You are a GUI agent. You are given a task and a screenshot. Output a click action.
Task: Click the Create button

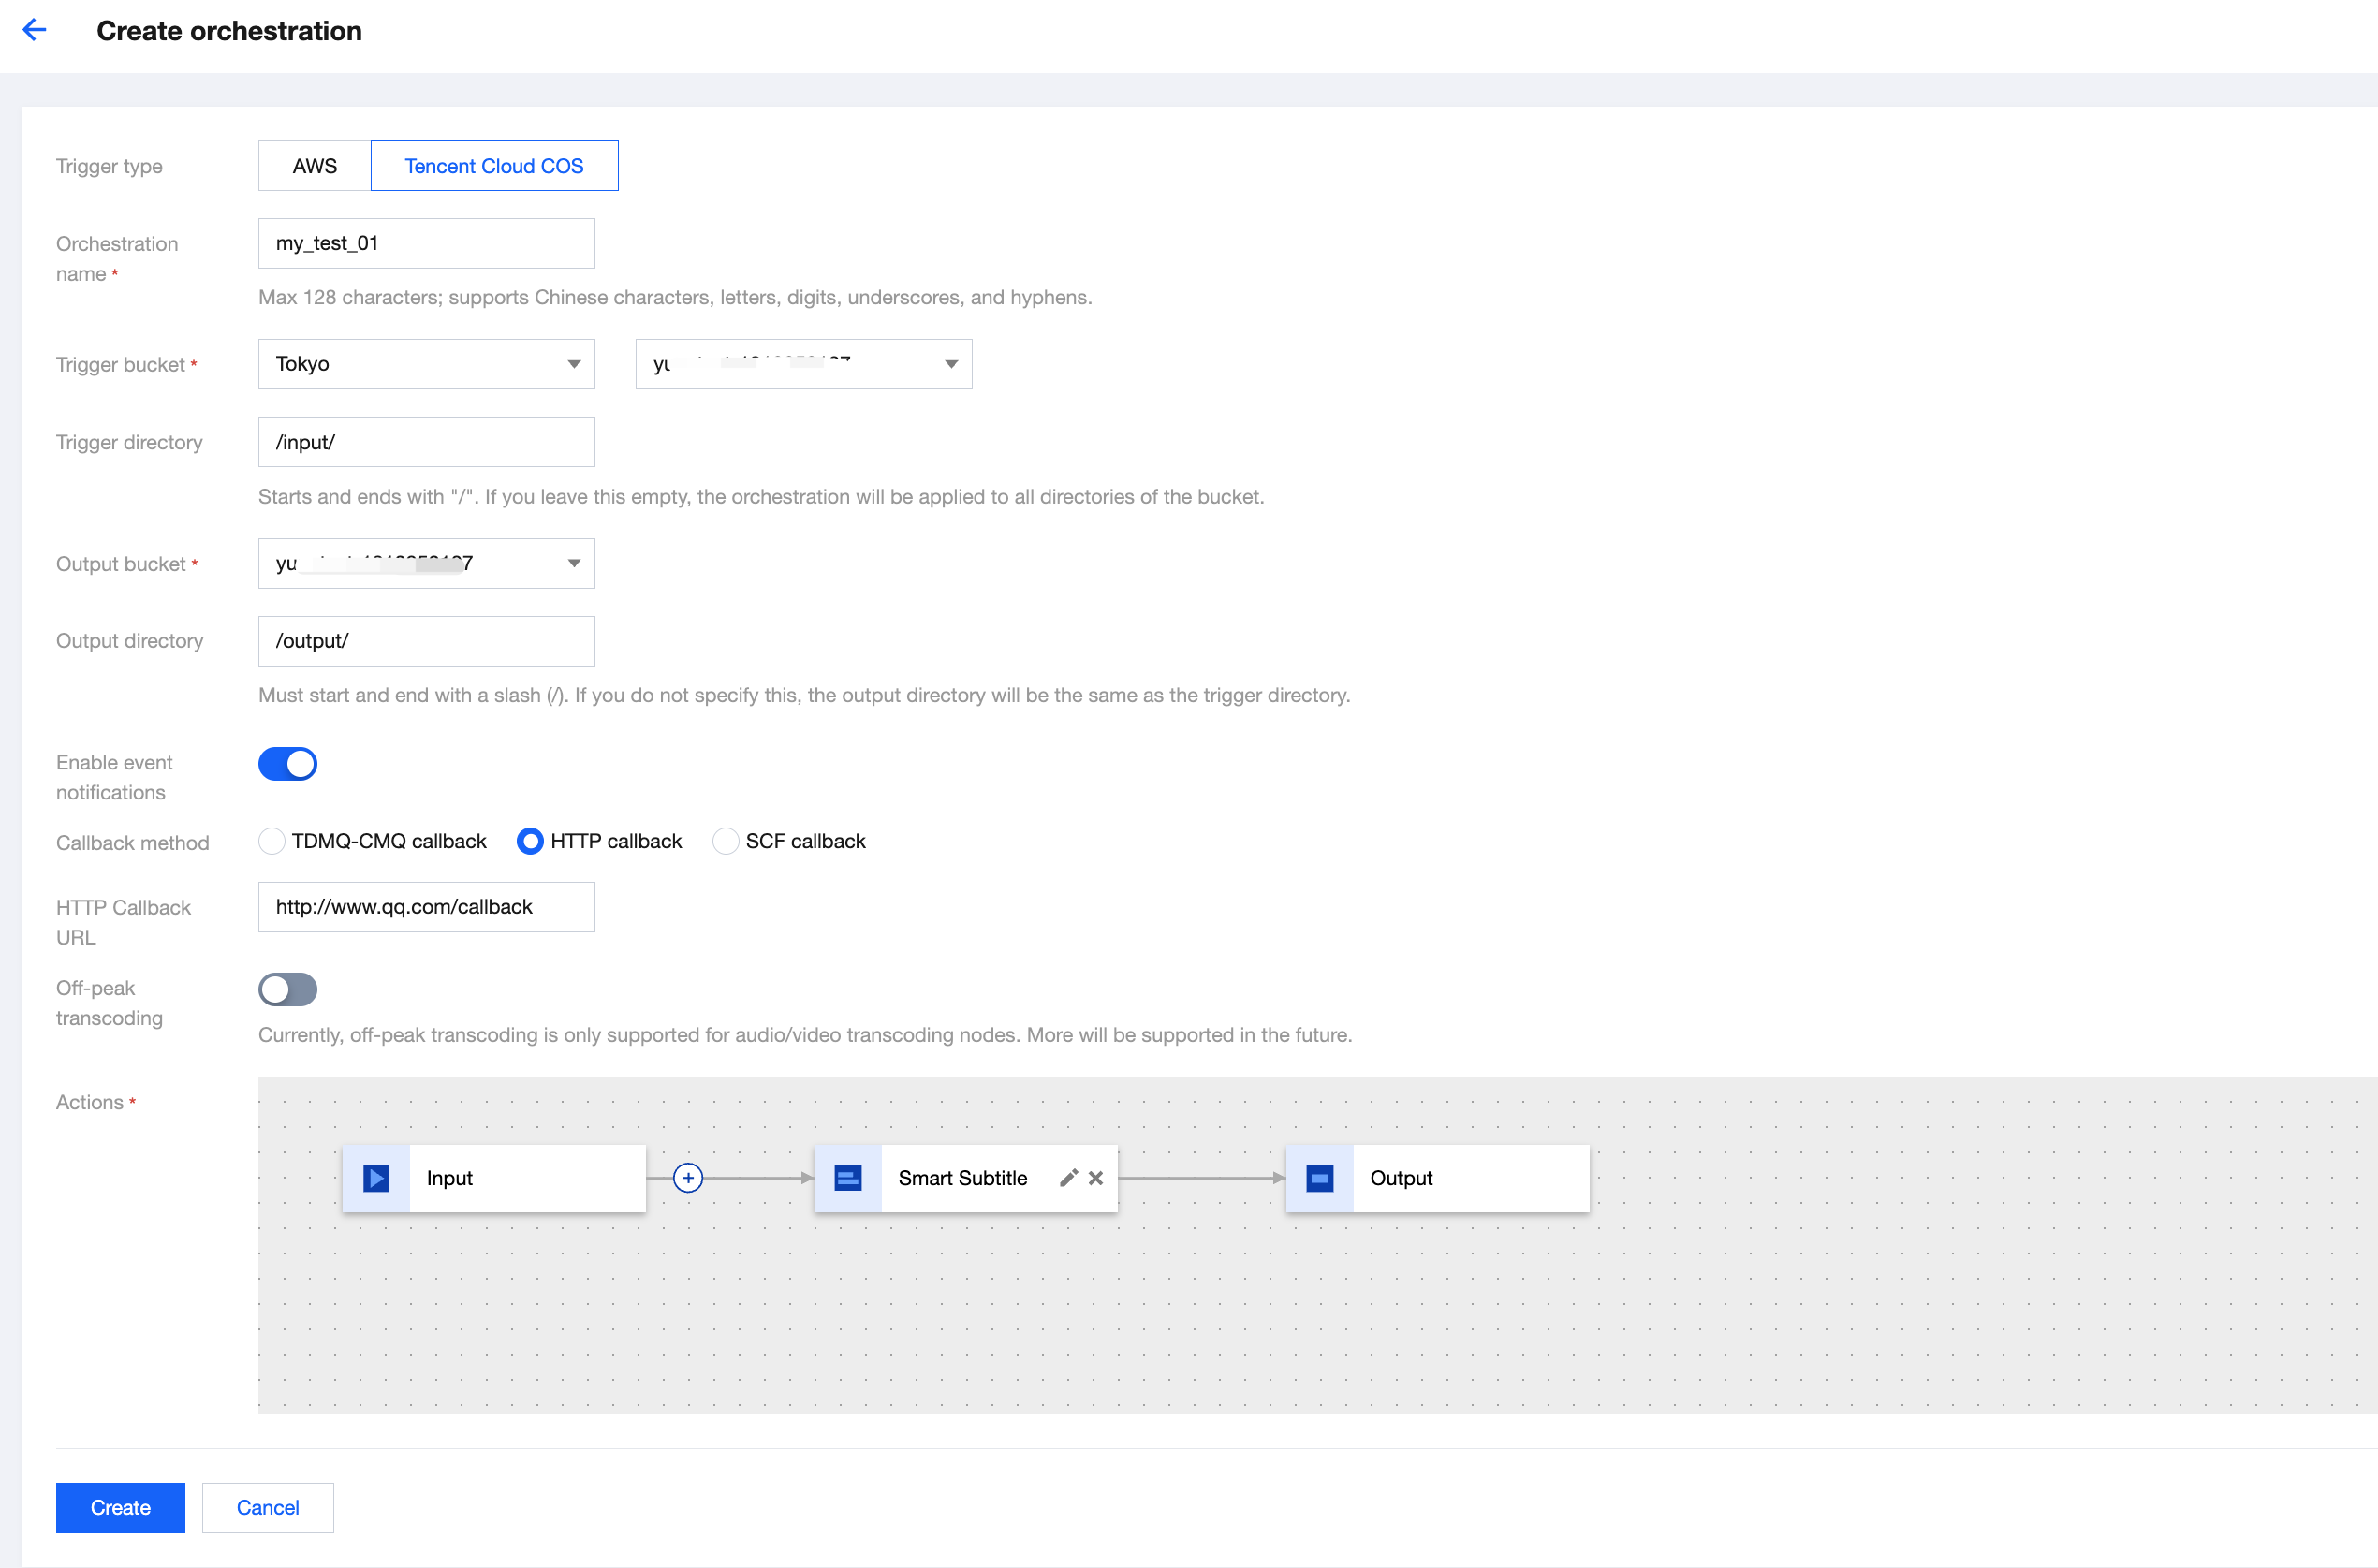121,1507
